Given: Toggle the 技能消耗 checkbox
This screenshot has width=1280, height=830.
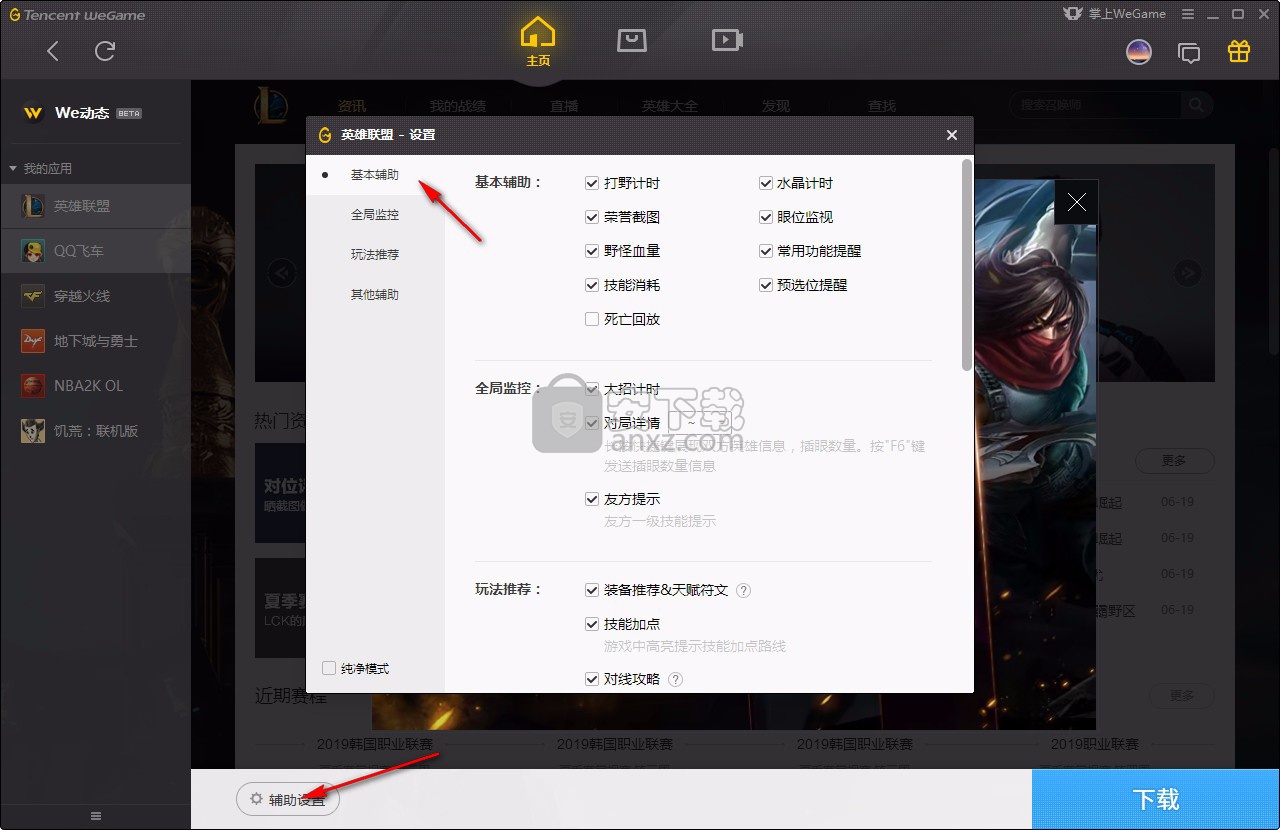Looking at the screenshot, I should click(592, 285).
